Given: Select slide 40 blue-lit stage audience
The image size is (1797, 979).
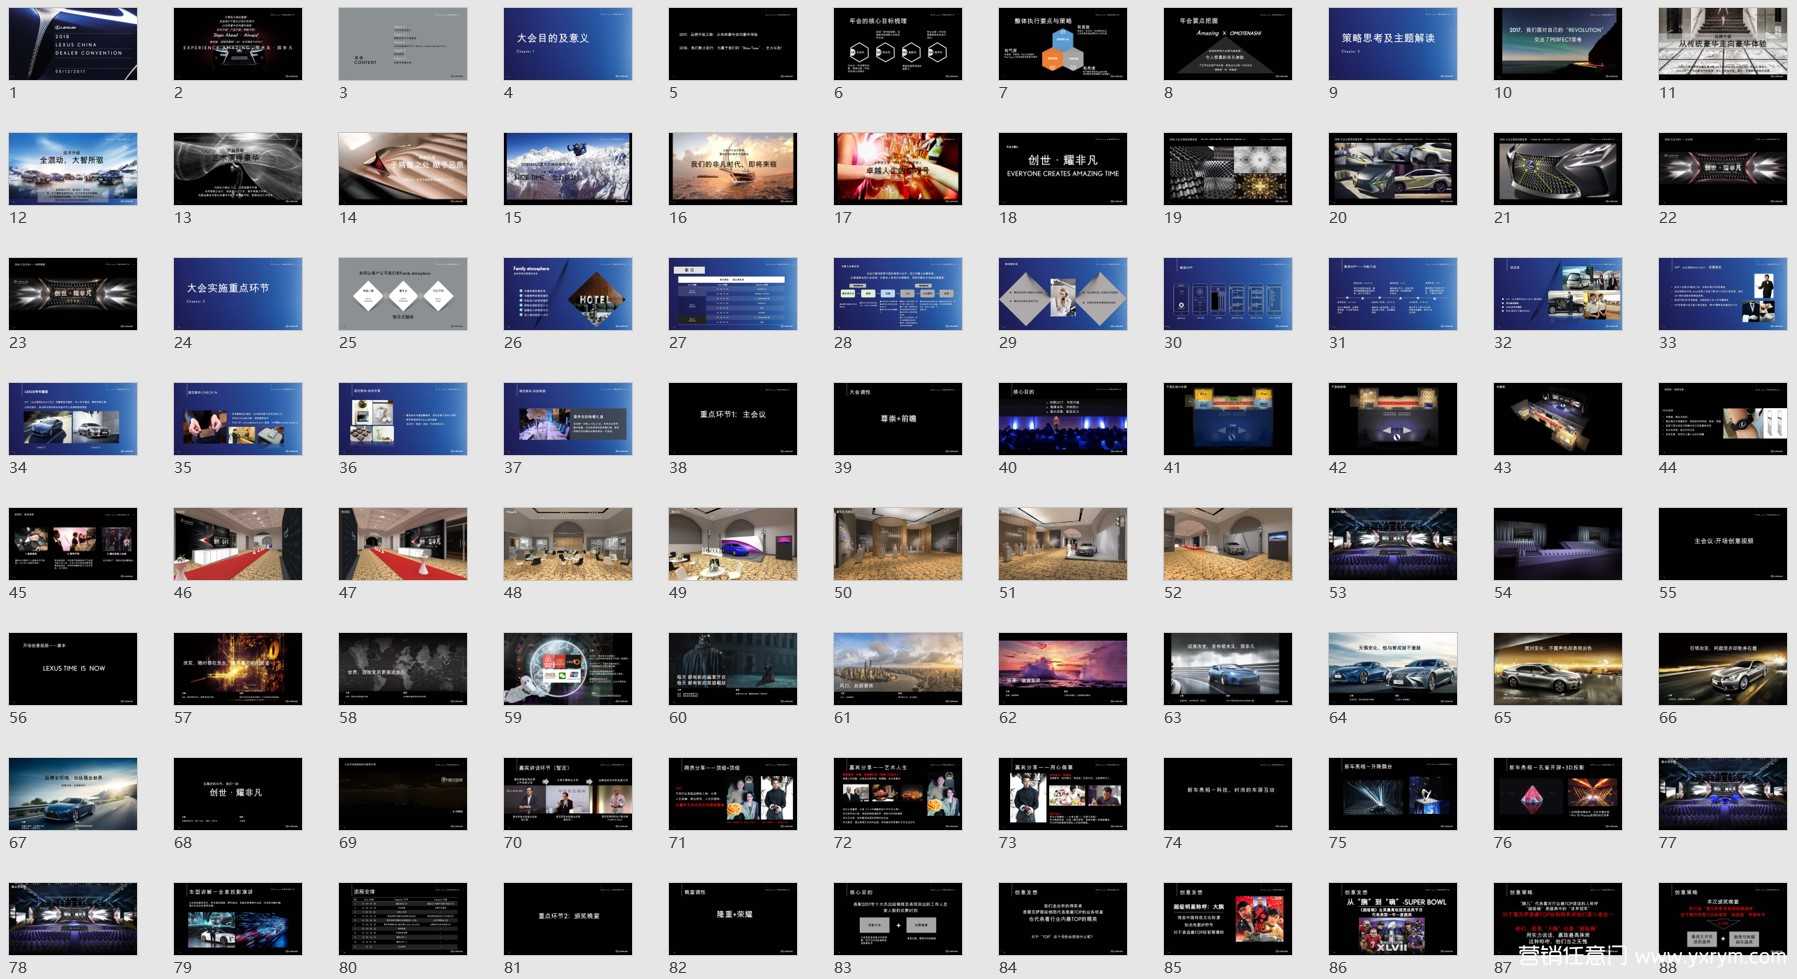Looking at the screenshot, I should pyautogui.click(x=1063, y=419).
